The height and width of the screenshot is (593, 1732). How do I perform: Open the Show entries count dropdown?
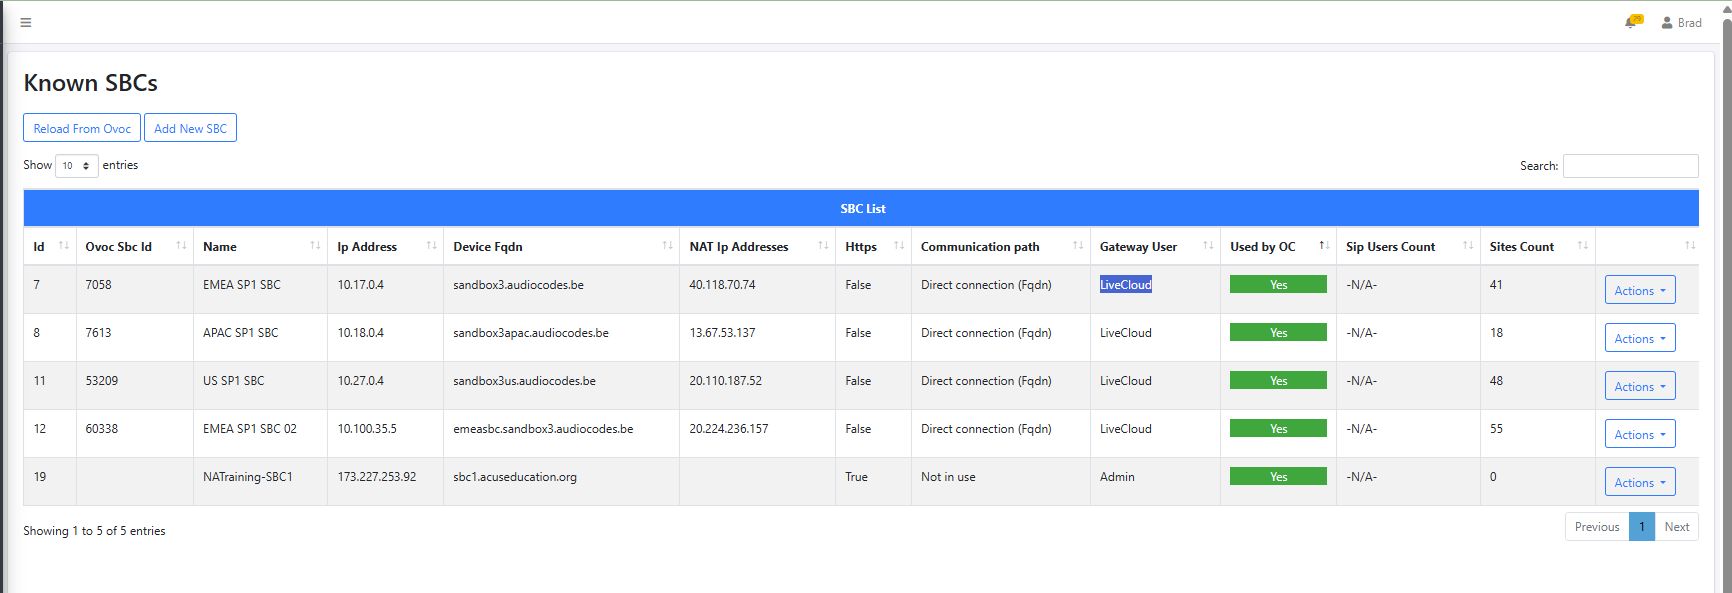tap(76, 166)
